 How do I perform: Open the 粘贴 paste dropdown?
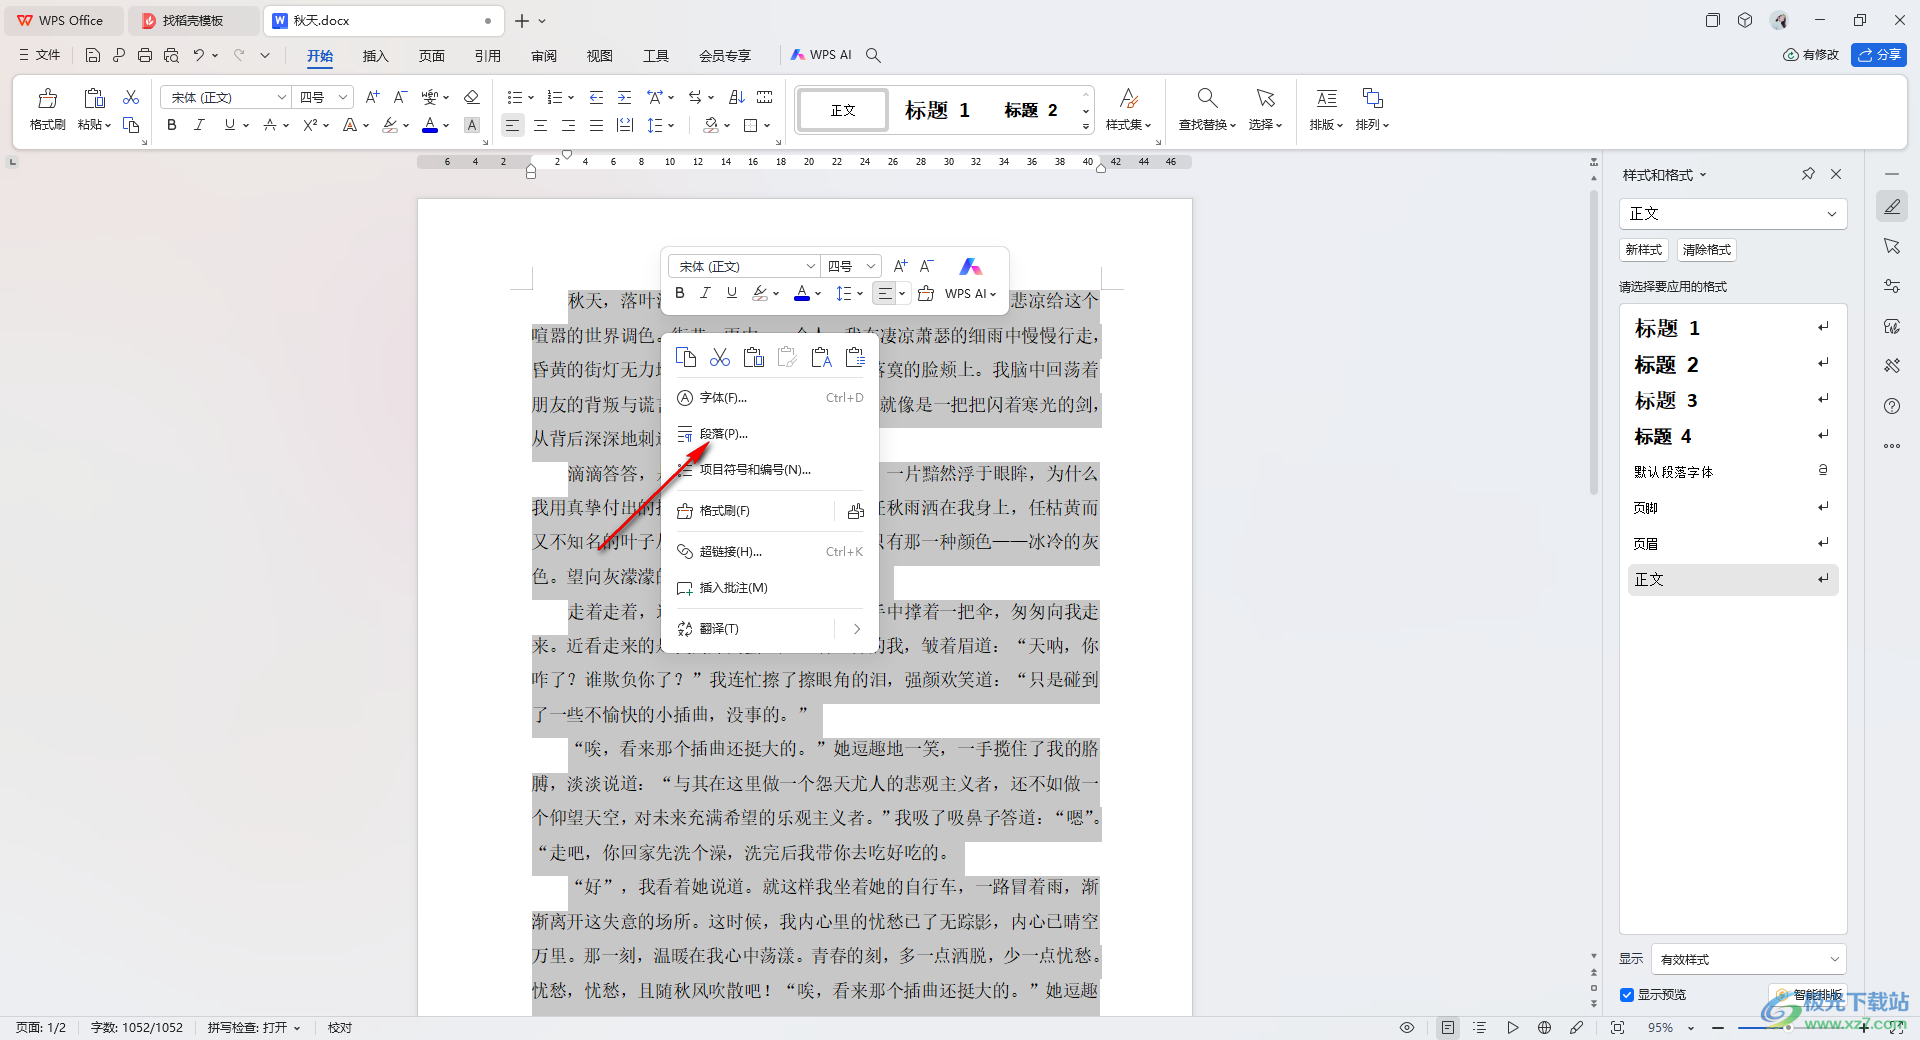click(x=95, y=125)
